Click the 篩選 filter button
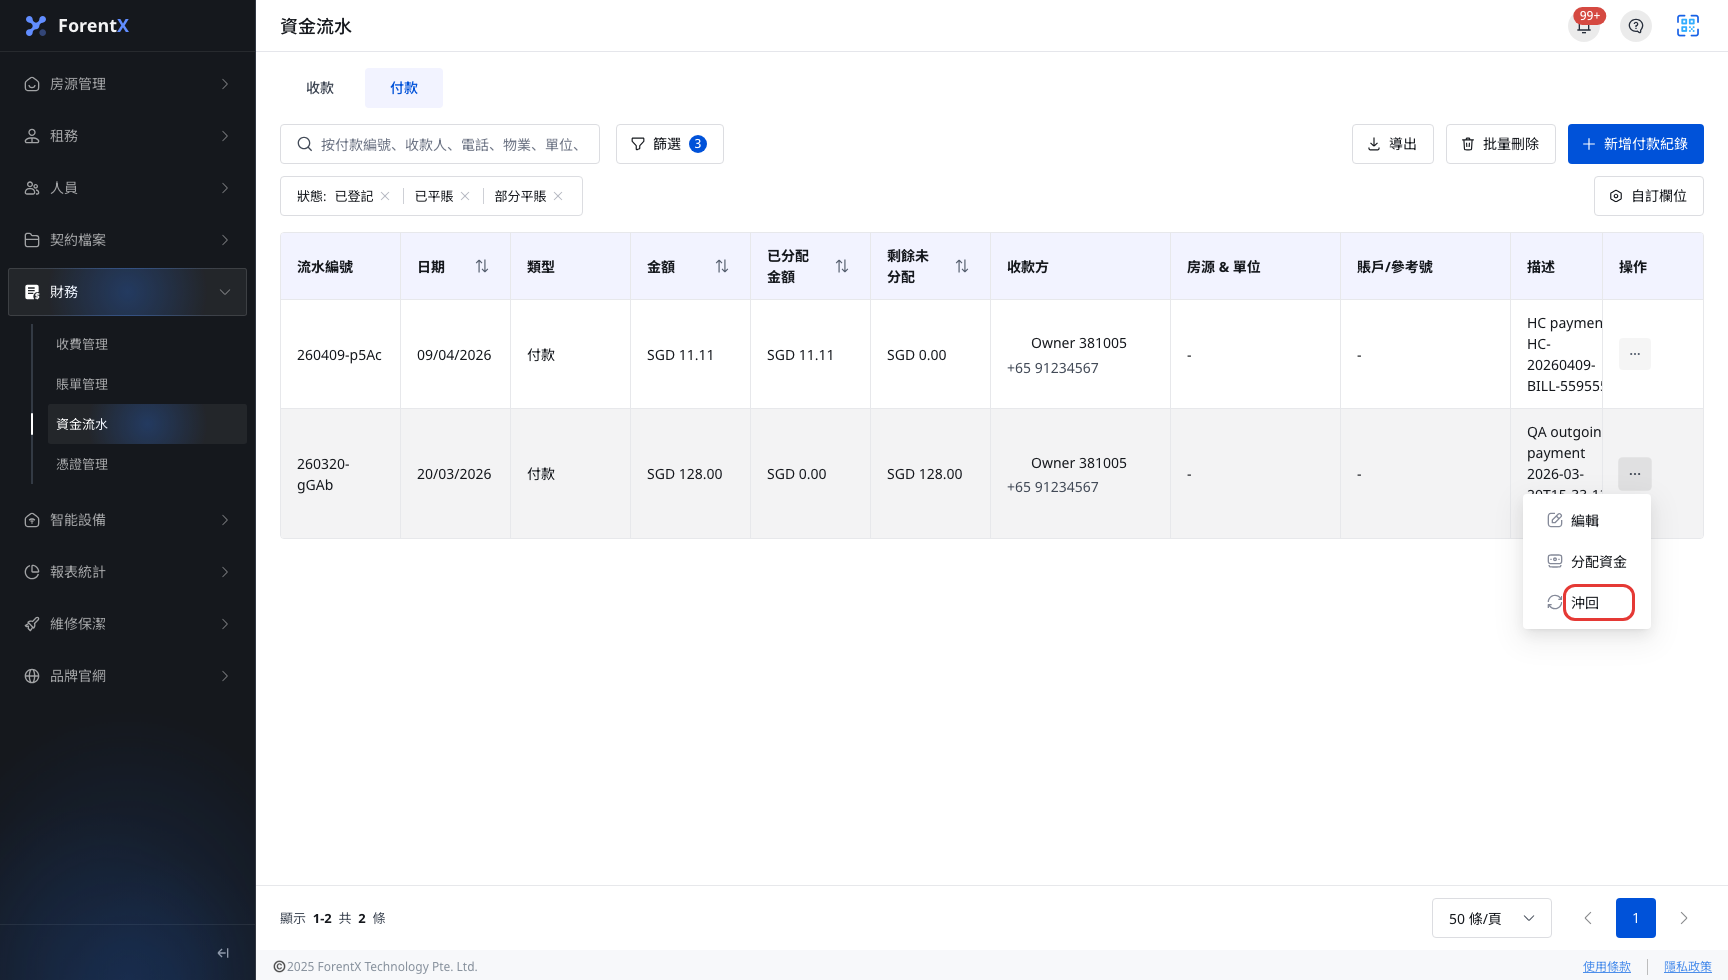 coord(670,144)
